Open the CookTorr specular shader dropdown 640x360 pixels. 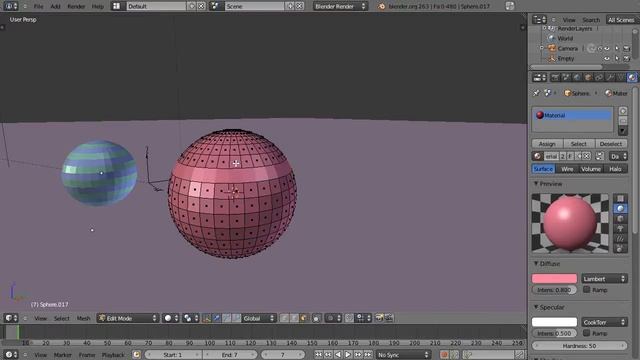tap(604, 322)
